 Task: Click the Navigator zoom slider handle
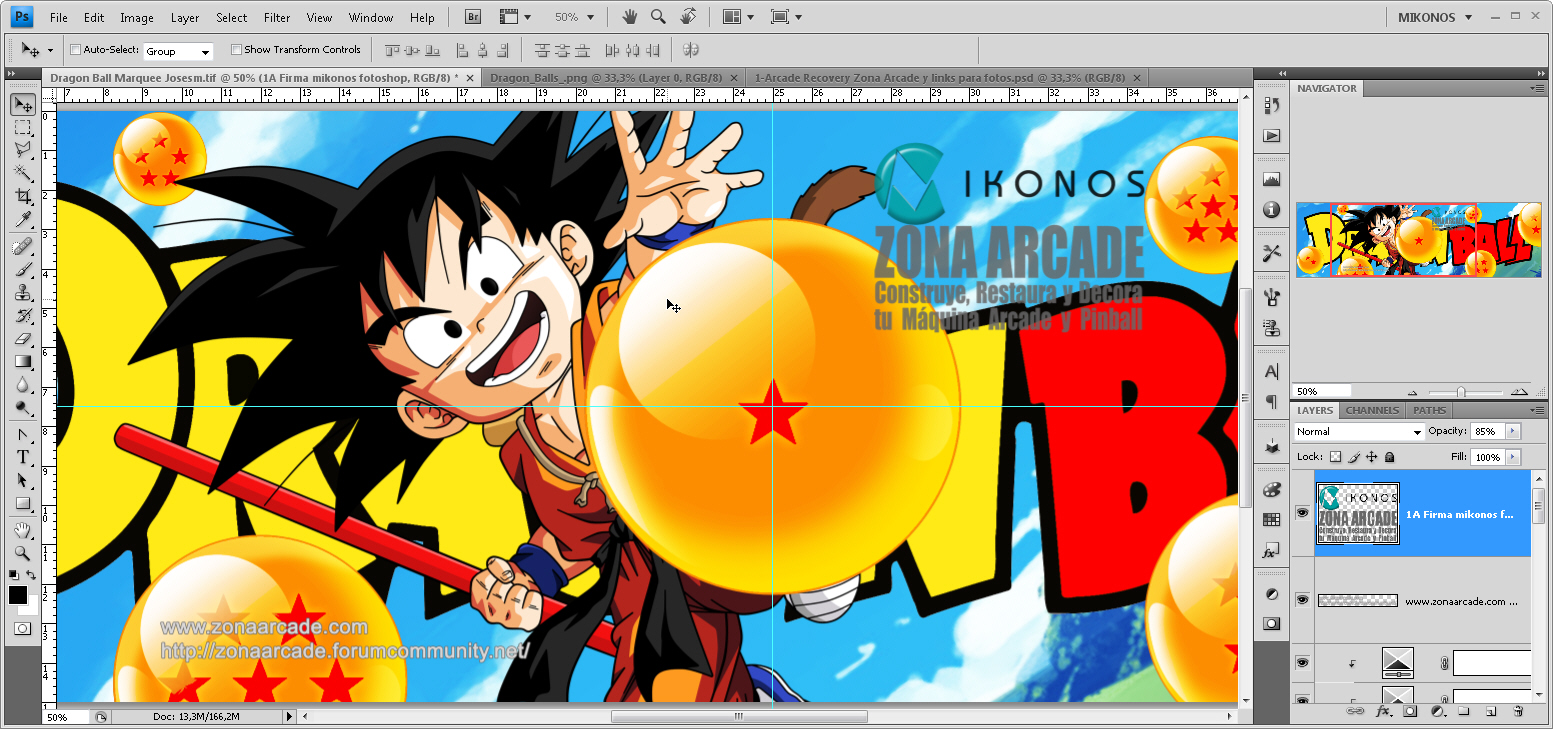[1461, 392]
